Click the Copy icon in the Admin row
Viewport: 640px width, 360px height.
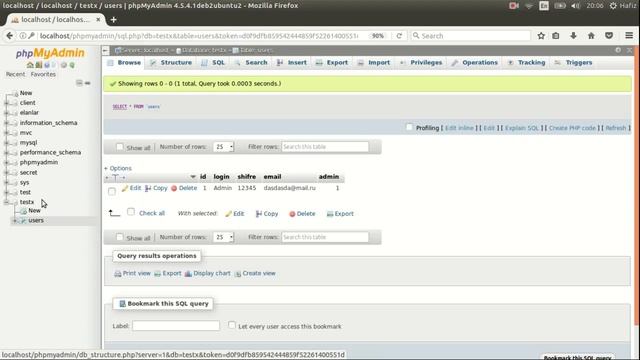(148, 188)
